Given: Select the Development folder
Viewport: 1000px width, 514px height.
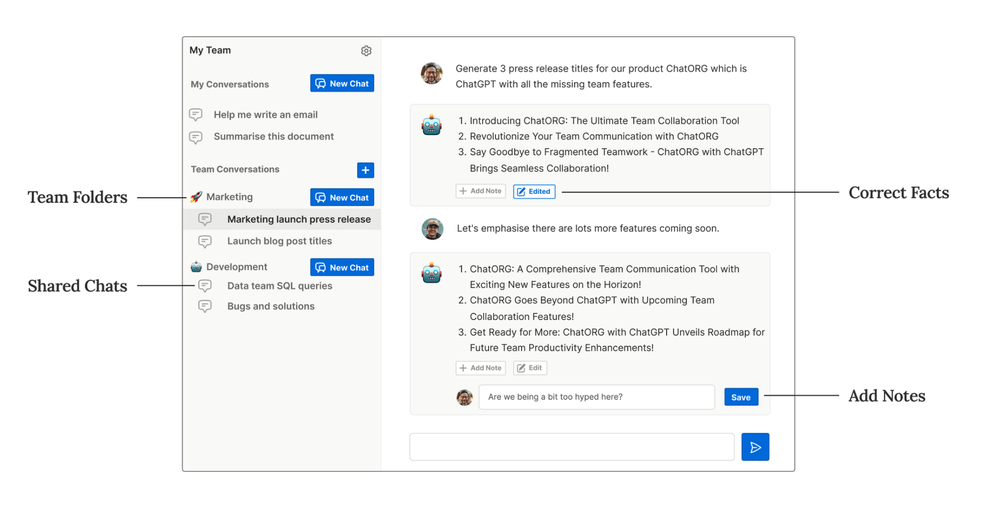Looking at the screenshot, I should coord(237,267).
